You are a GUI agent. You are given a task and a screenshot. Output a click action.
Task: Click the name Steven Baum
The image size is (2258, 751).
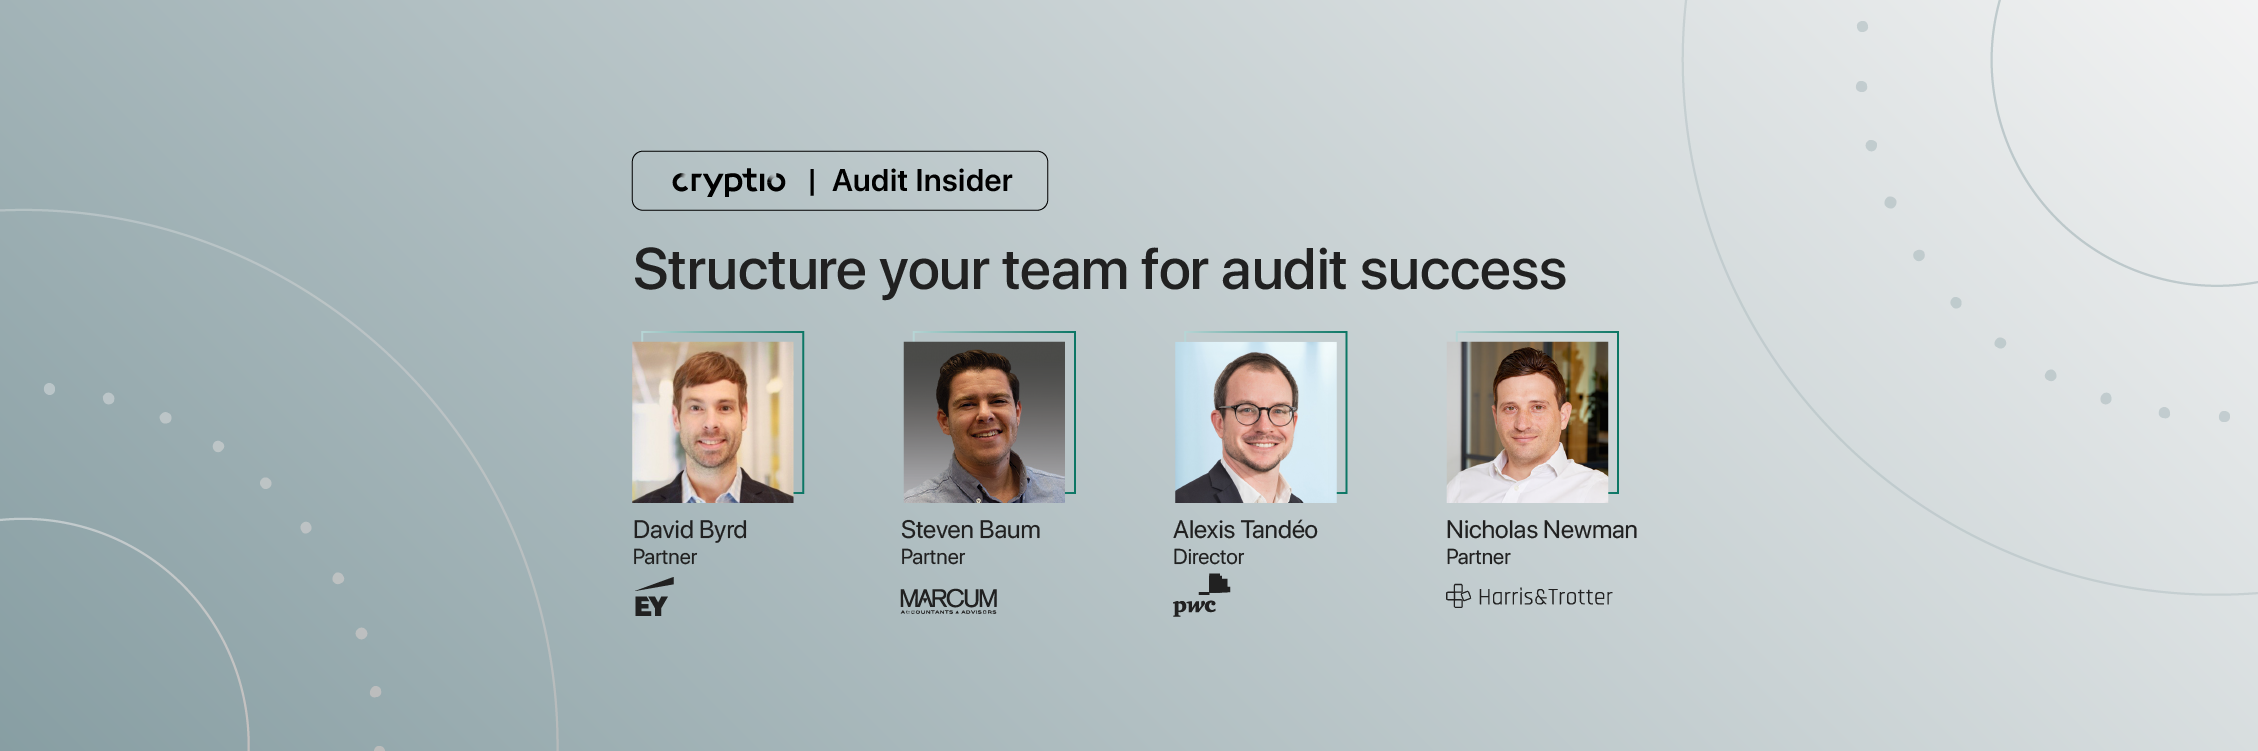970,530
